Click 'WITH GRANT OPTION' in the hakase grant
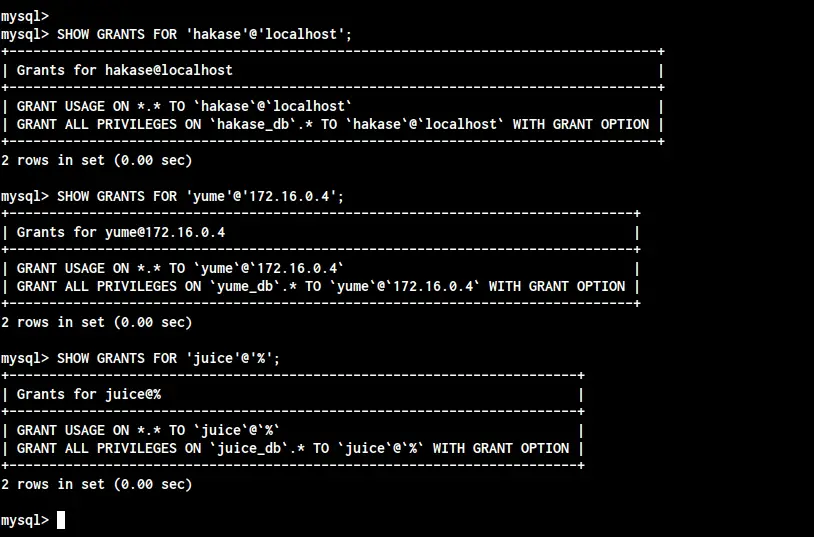814x537 pixels. pyautogui.click(x=581, y=125)
